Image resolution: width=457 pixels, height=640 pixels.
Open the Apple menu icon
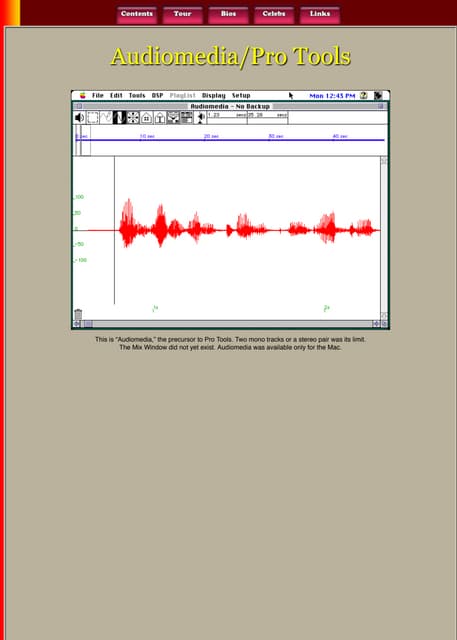(83, 96)
